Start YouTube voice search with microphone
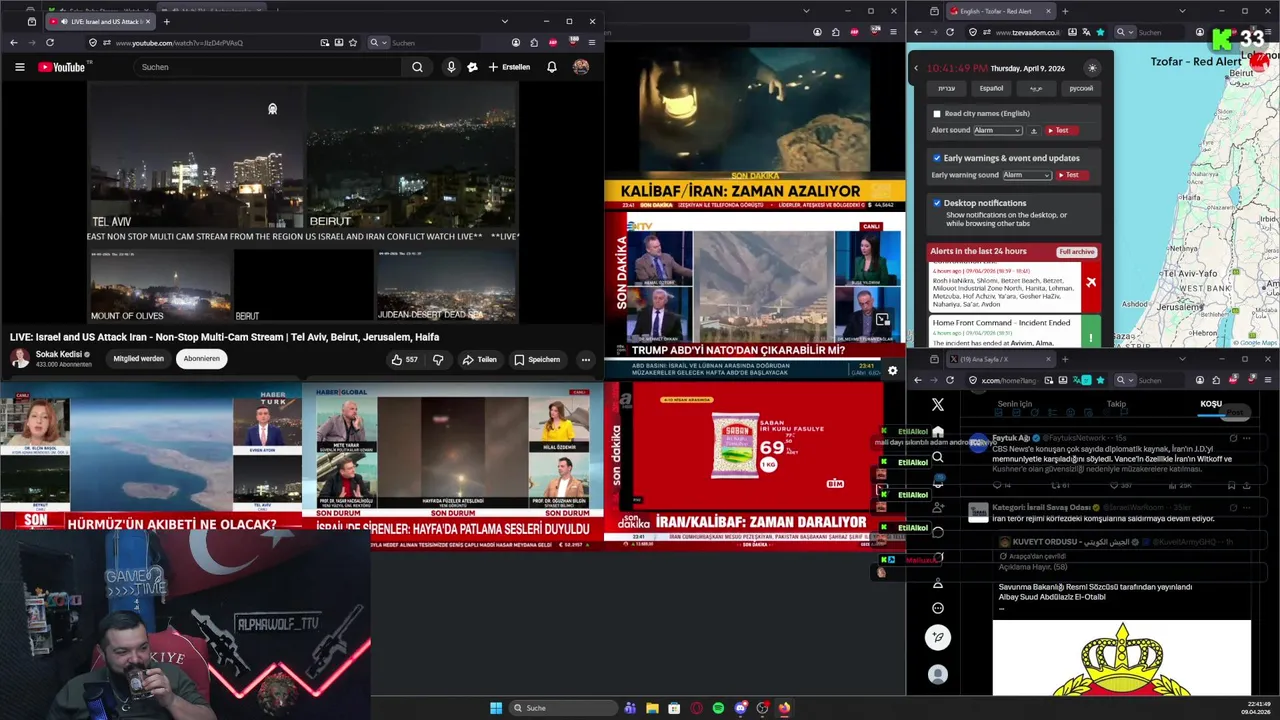Viewport: 1280px width, 720px height. 451,67
